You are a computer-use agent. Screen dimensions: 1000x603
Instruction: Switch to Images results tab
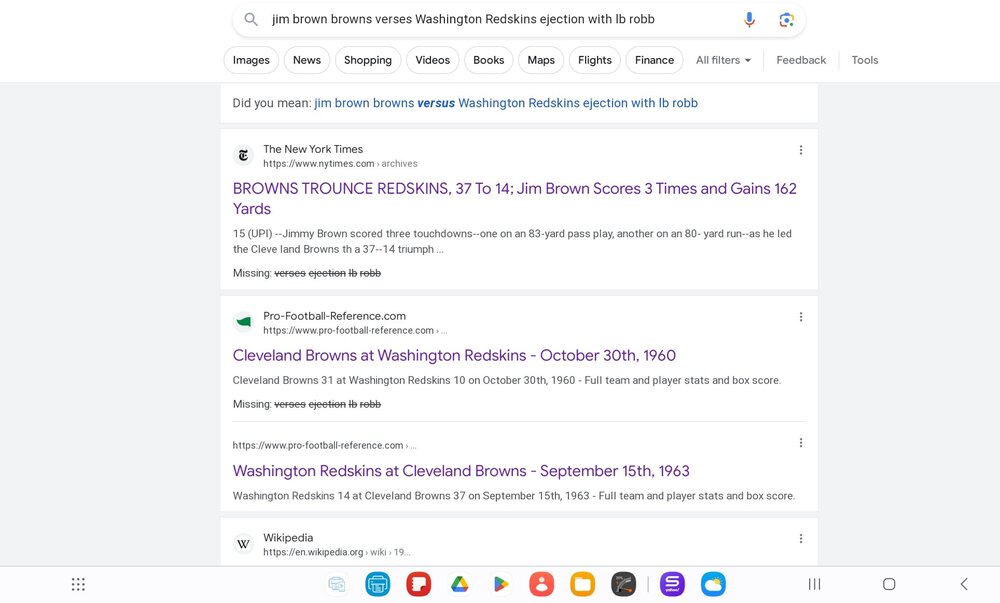click(x=251, y=60)
